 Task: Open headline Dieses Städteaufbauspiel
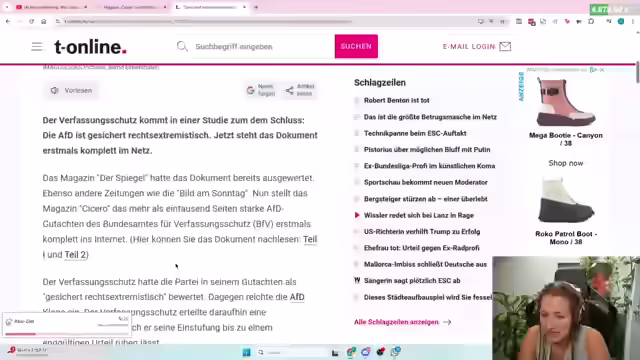(428, 297)
